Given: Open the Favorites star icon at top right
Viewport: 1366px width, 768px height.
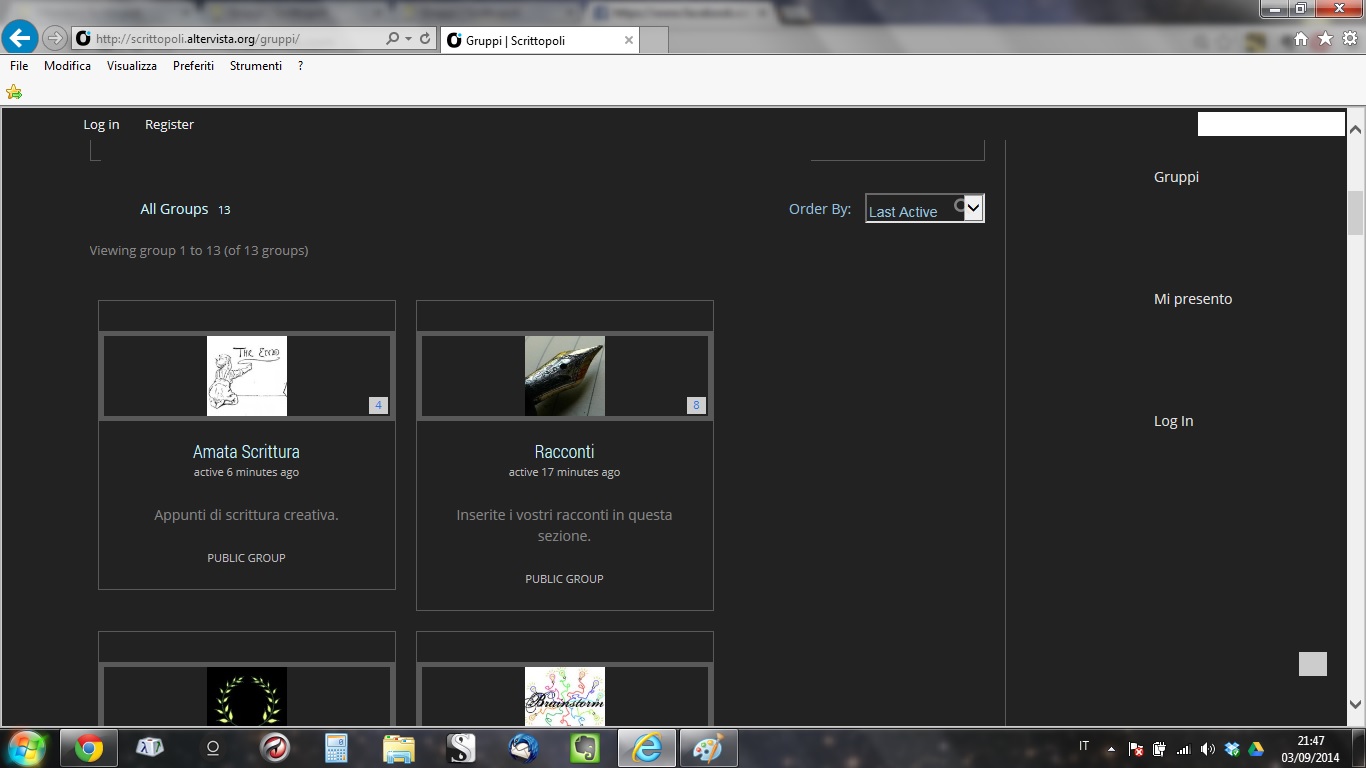Looking at the screenshot, I should pos(1325,39).
